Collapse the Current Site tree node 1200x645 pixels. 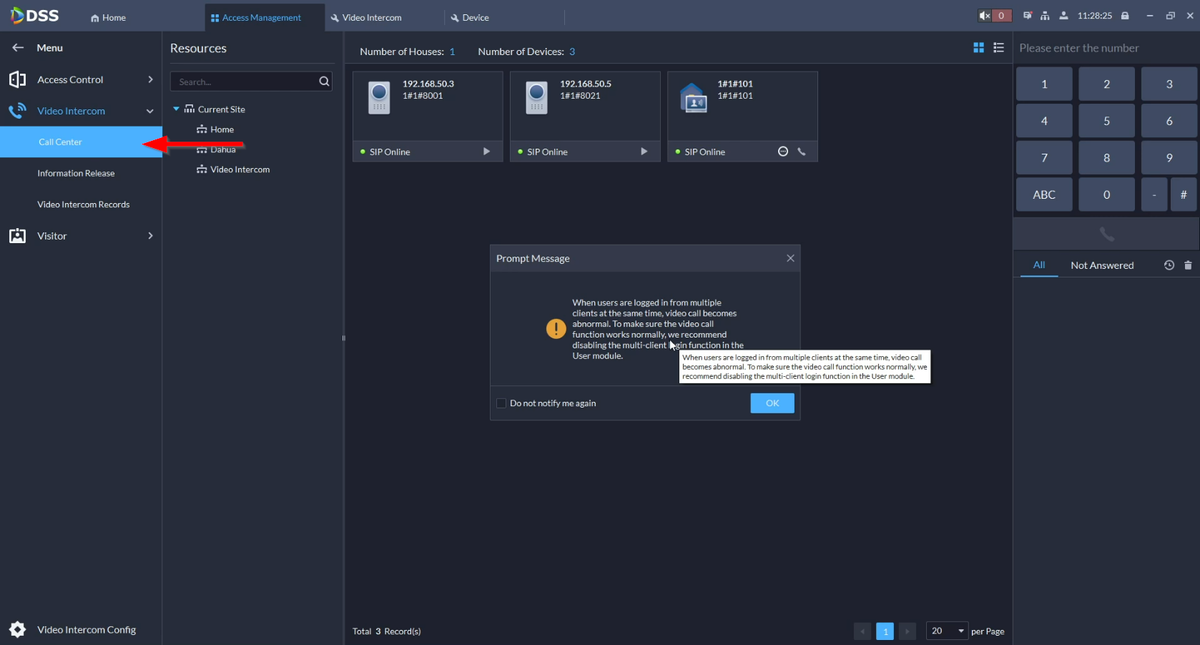[176, 109]
